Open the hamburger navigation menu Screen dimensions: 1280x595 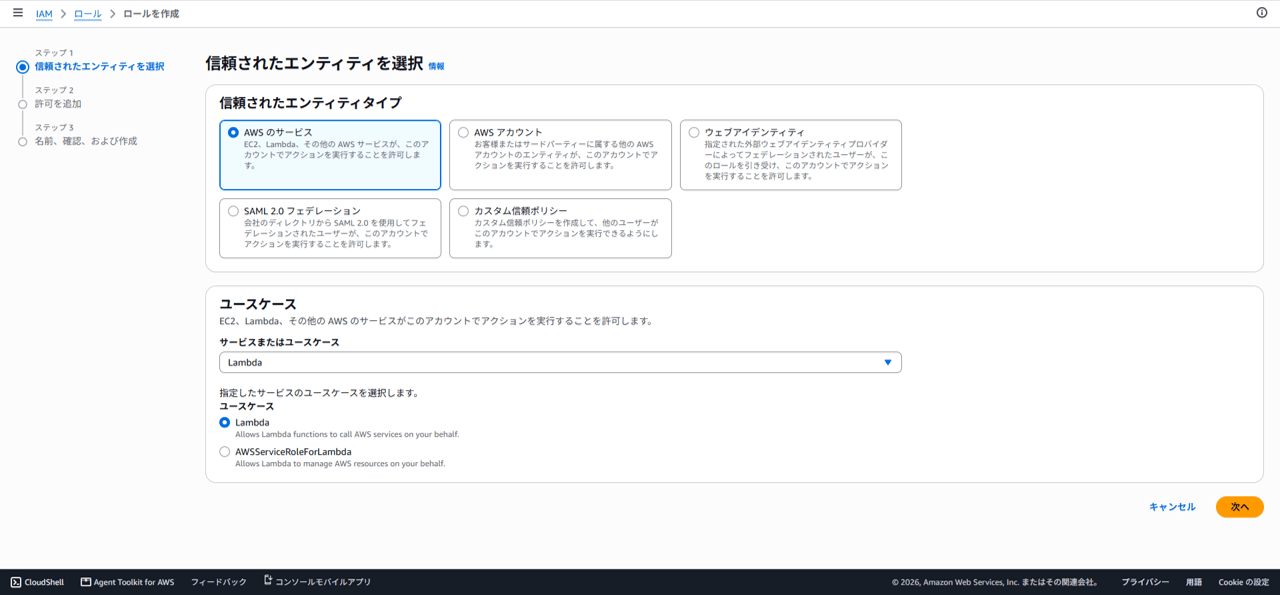point(18,13)
